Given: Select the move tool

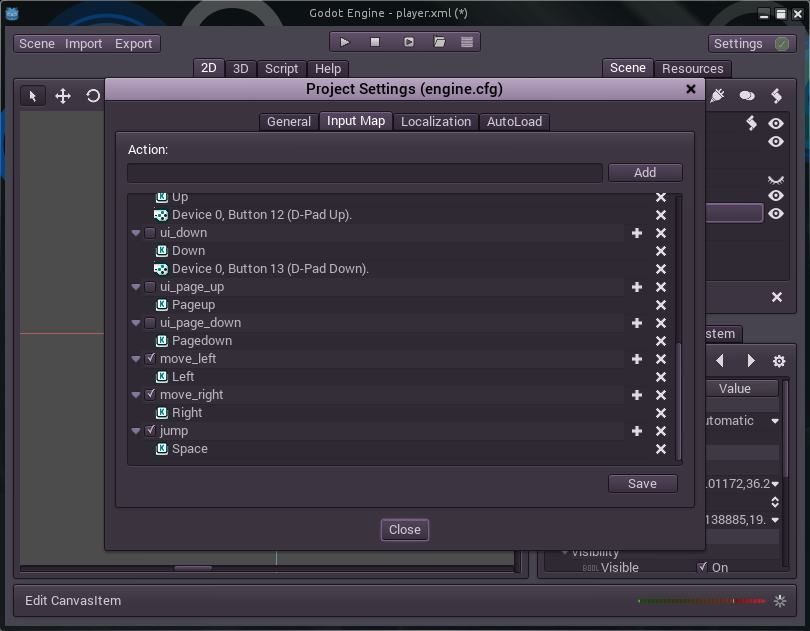Looking at the screenshot, I should pyautogui.click(x=63, y=96).
